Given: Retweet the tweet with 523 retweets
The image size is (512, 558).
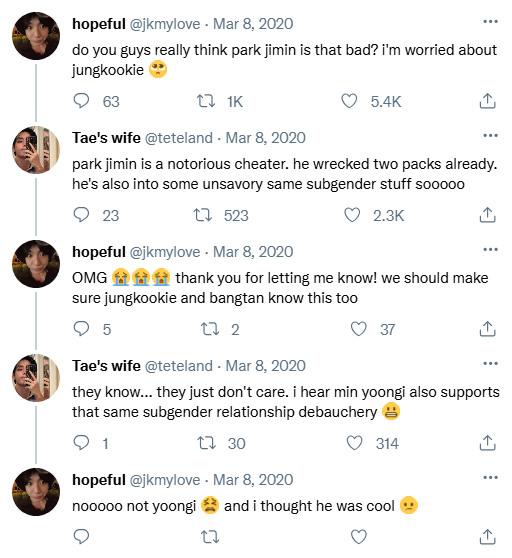Looking at the screenshot, I should point(202,215).
